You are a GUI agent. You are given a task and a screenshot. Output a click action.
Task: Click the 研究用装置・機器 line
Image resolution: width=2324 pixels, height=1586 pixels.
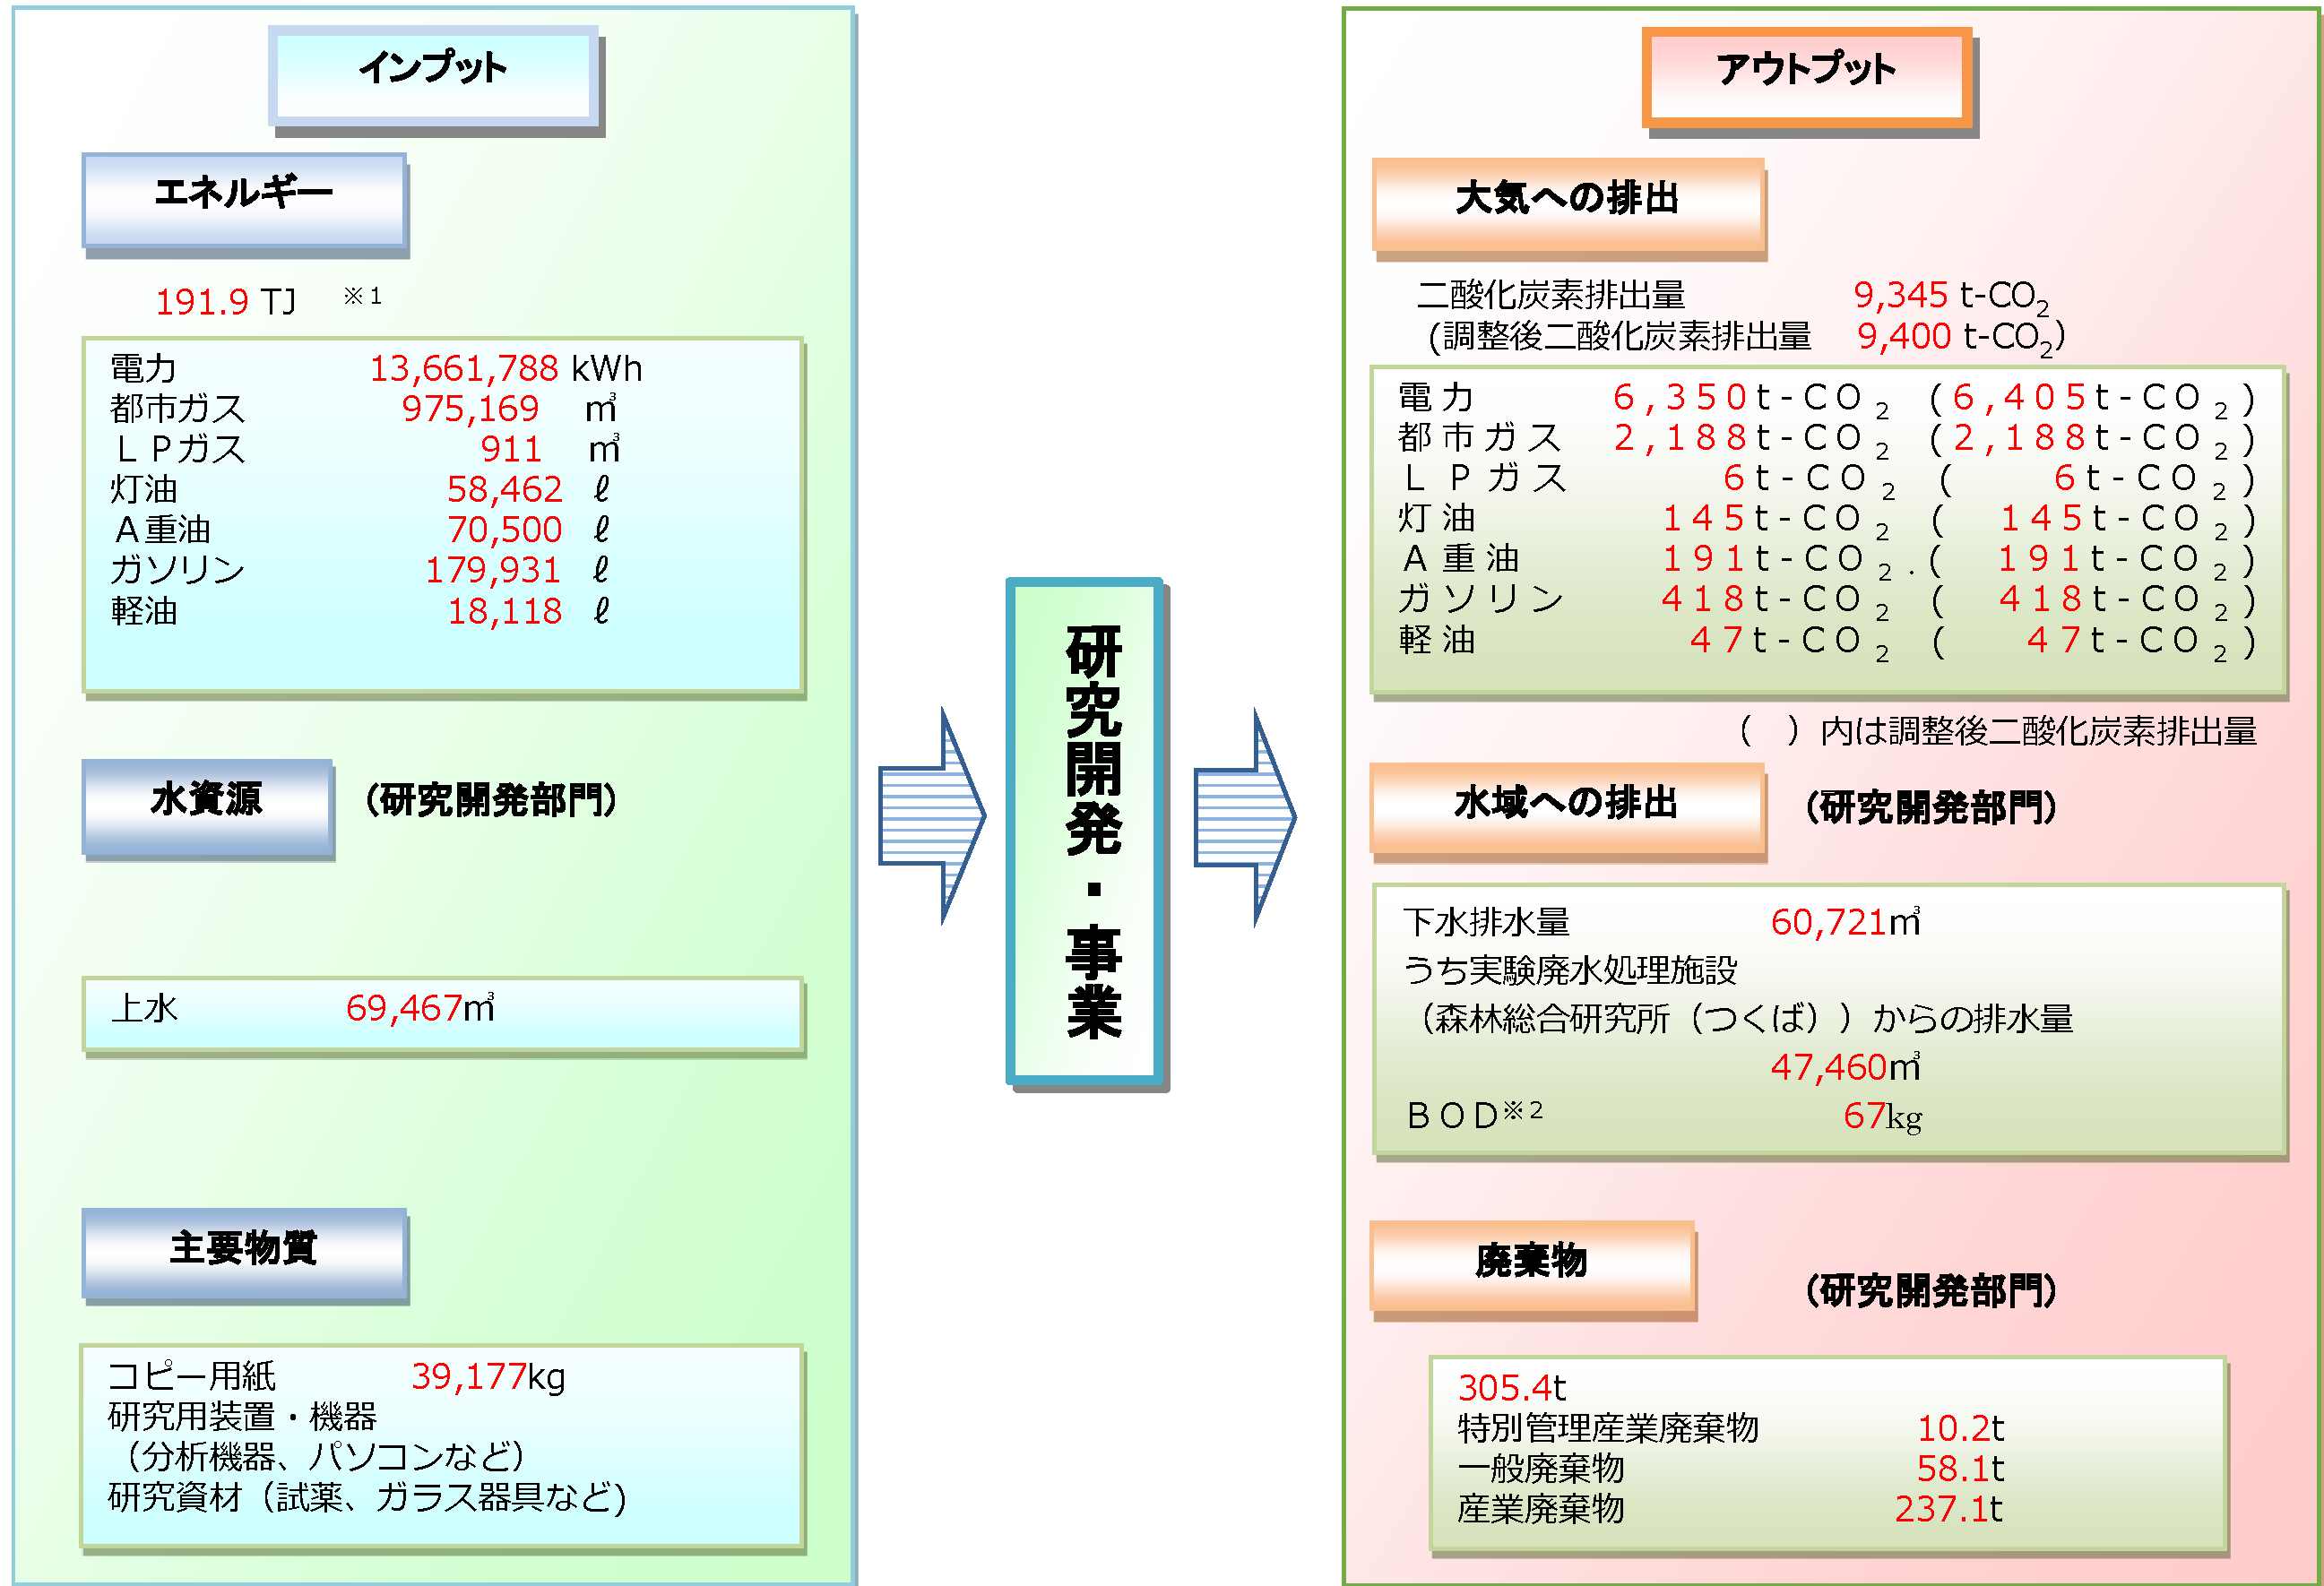click(x=242, y=1416)
